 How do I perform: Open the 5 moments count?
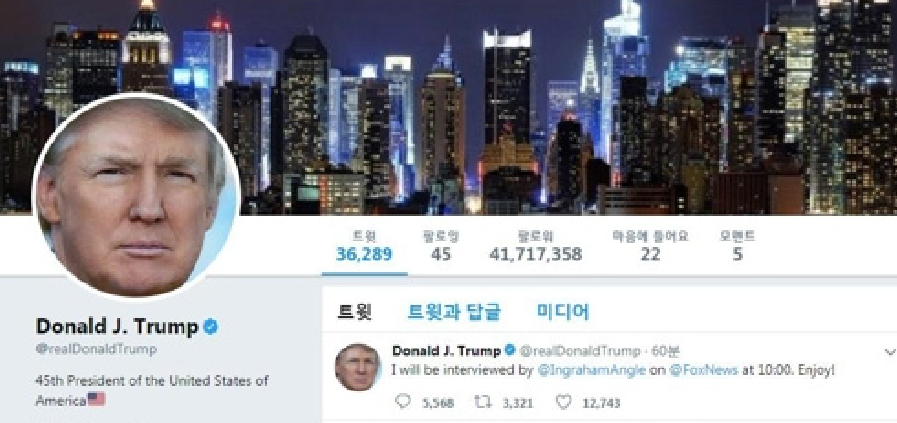(737, 246)
